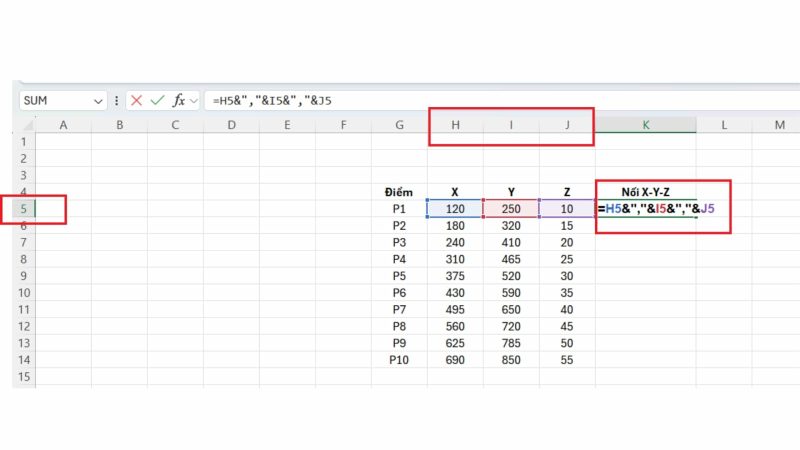Select column A header
The width and height of the screenshot is (800, 450).
click(63, 125)
